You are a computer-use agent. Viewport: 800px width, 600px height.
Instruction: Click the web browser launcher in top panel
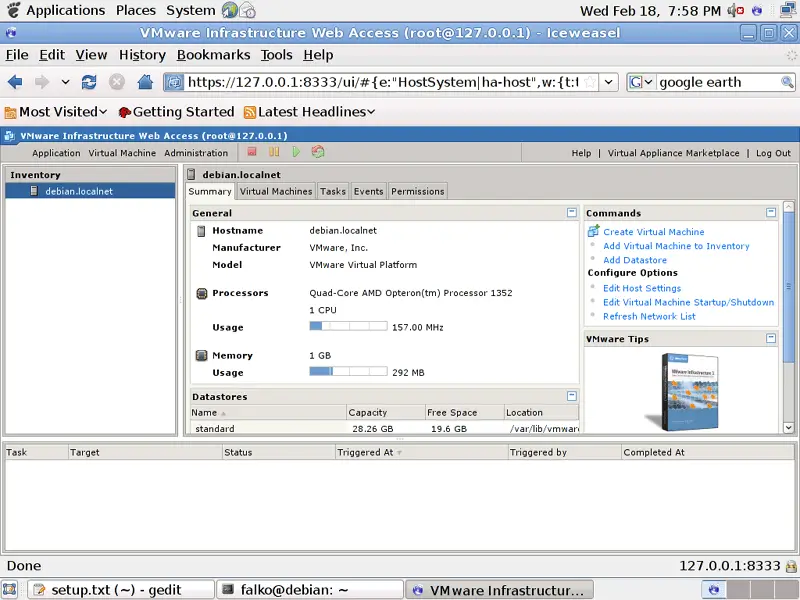[x=230, y=10]
